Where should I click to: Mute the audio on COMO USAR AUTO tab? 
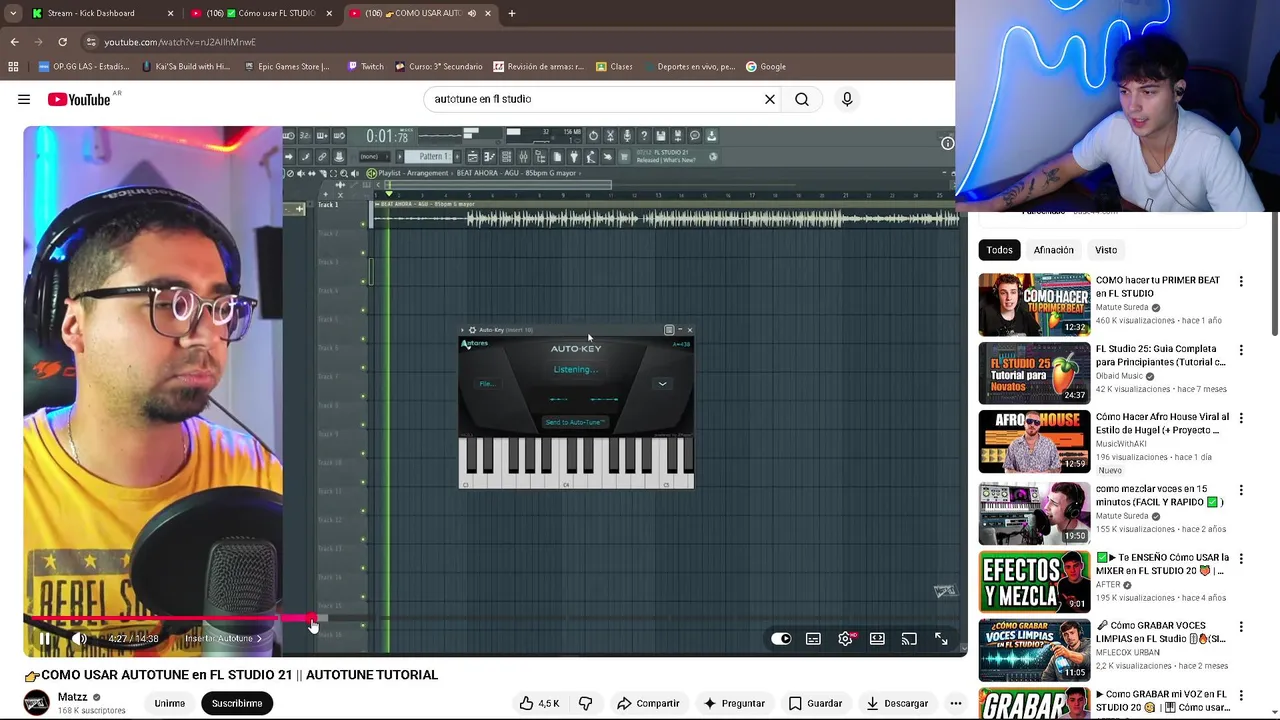[x=472, y=13]
